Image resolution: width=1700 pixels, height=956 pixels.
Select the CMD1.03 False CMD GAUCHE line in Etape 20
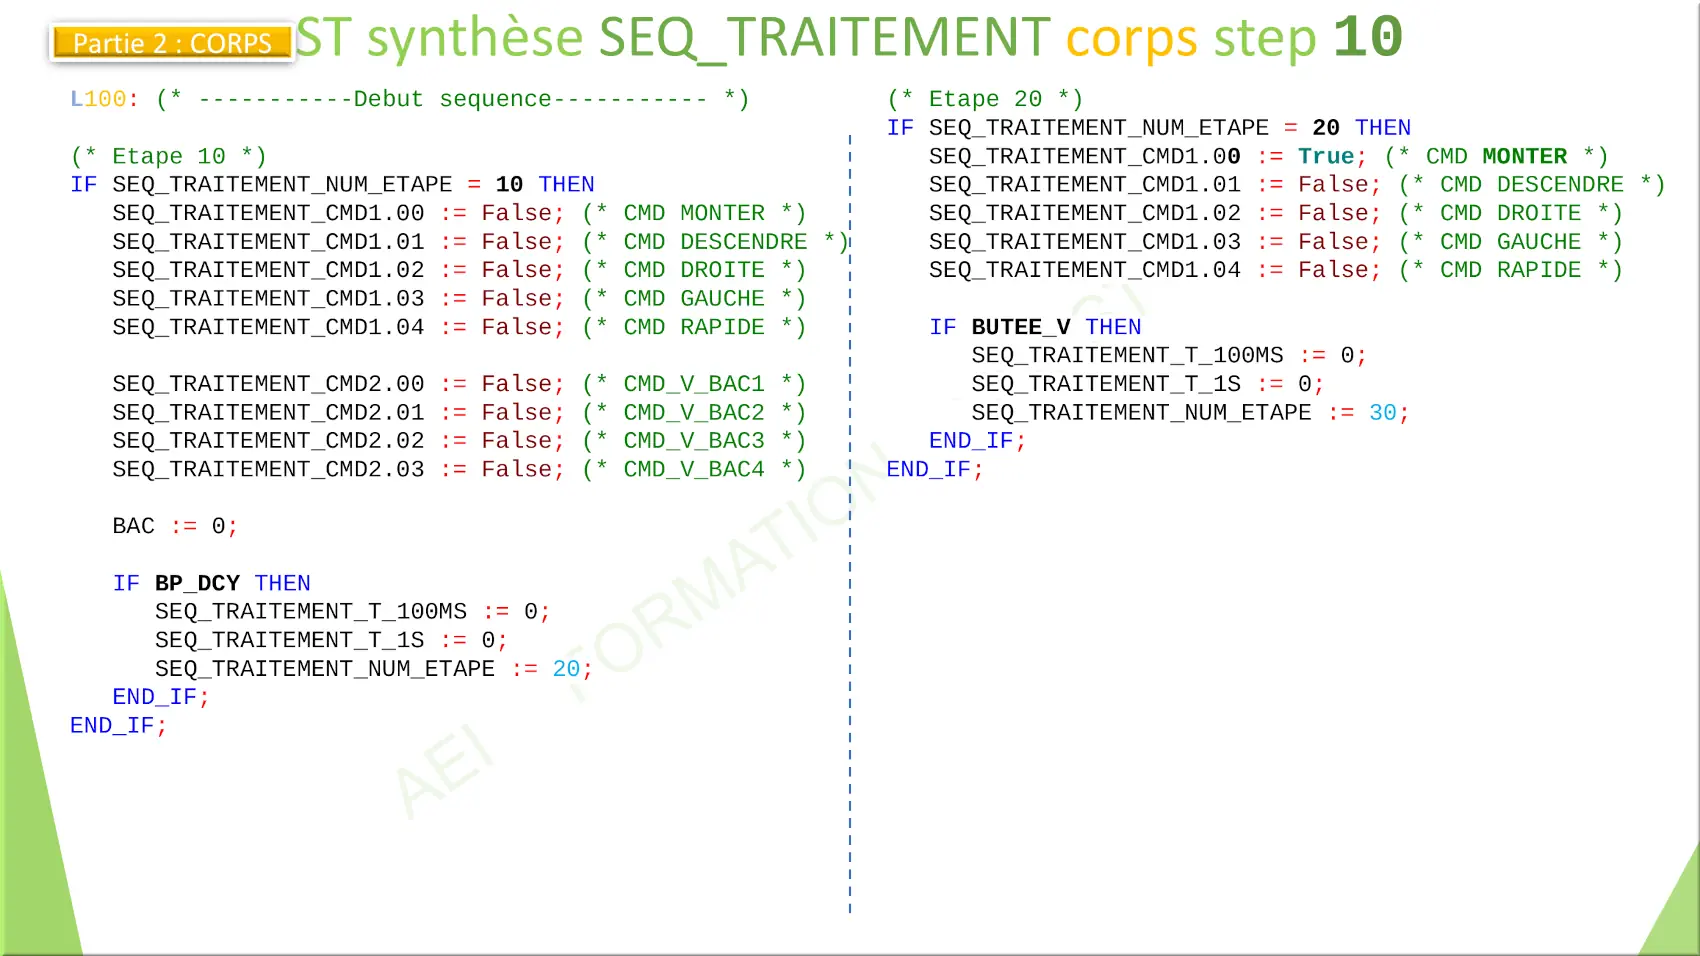click(x=1276, y=242)
